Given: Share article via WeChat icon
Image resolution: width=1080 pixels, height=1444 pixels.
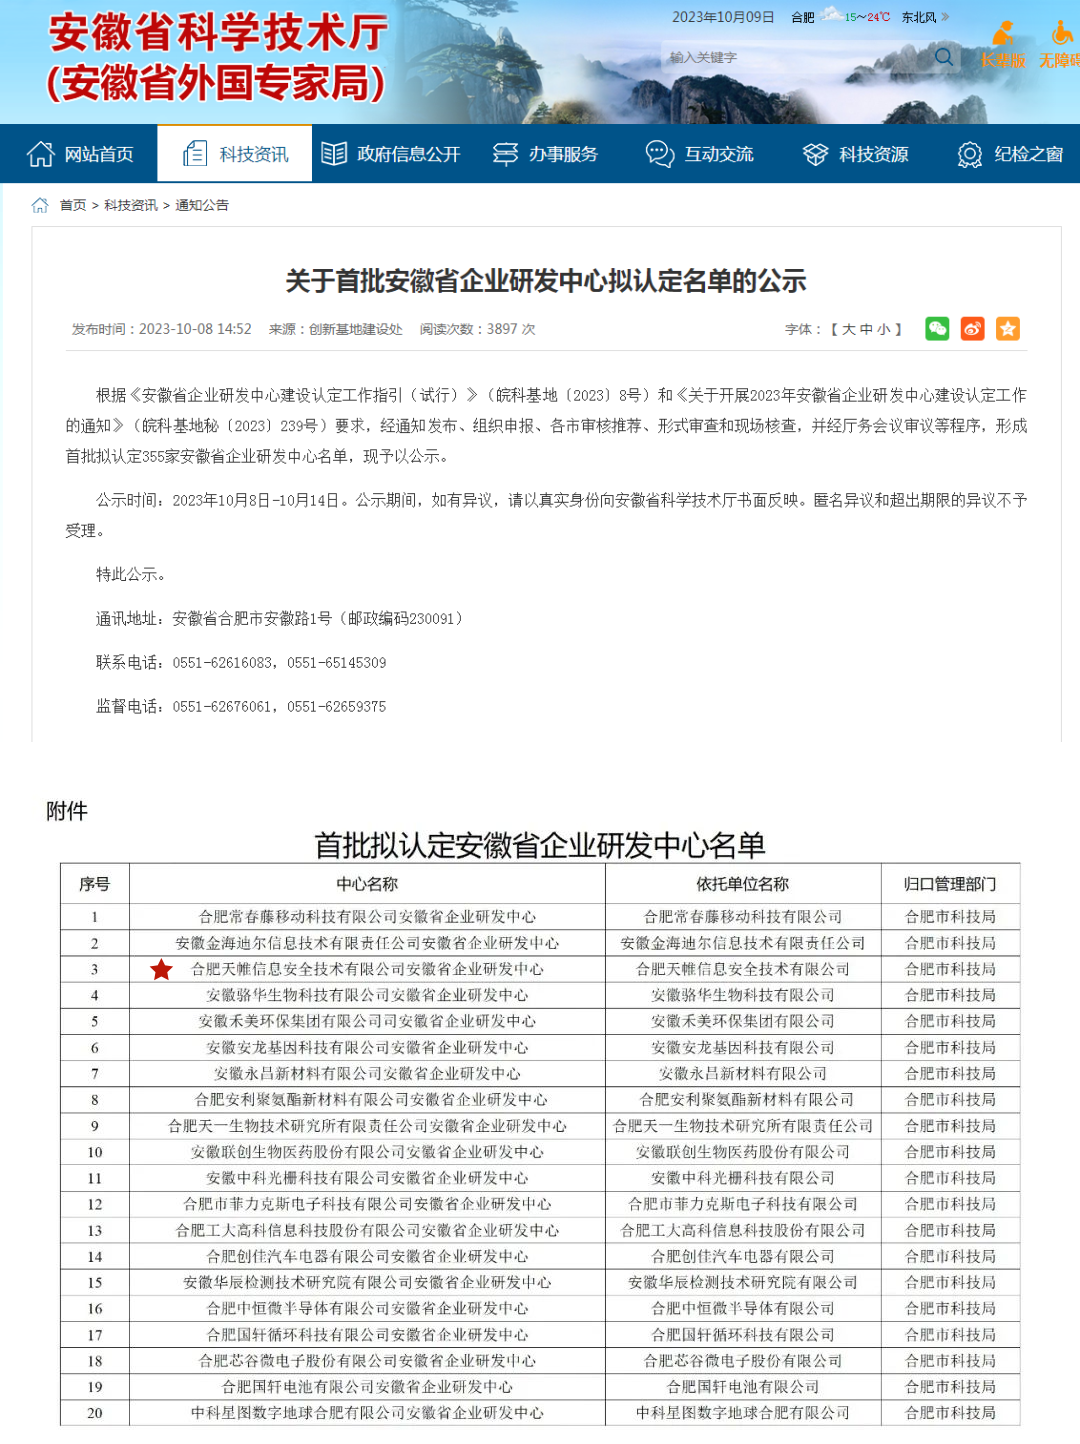Looking at the screenshot, I should click(x=937, y=329).
